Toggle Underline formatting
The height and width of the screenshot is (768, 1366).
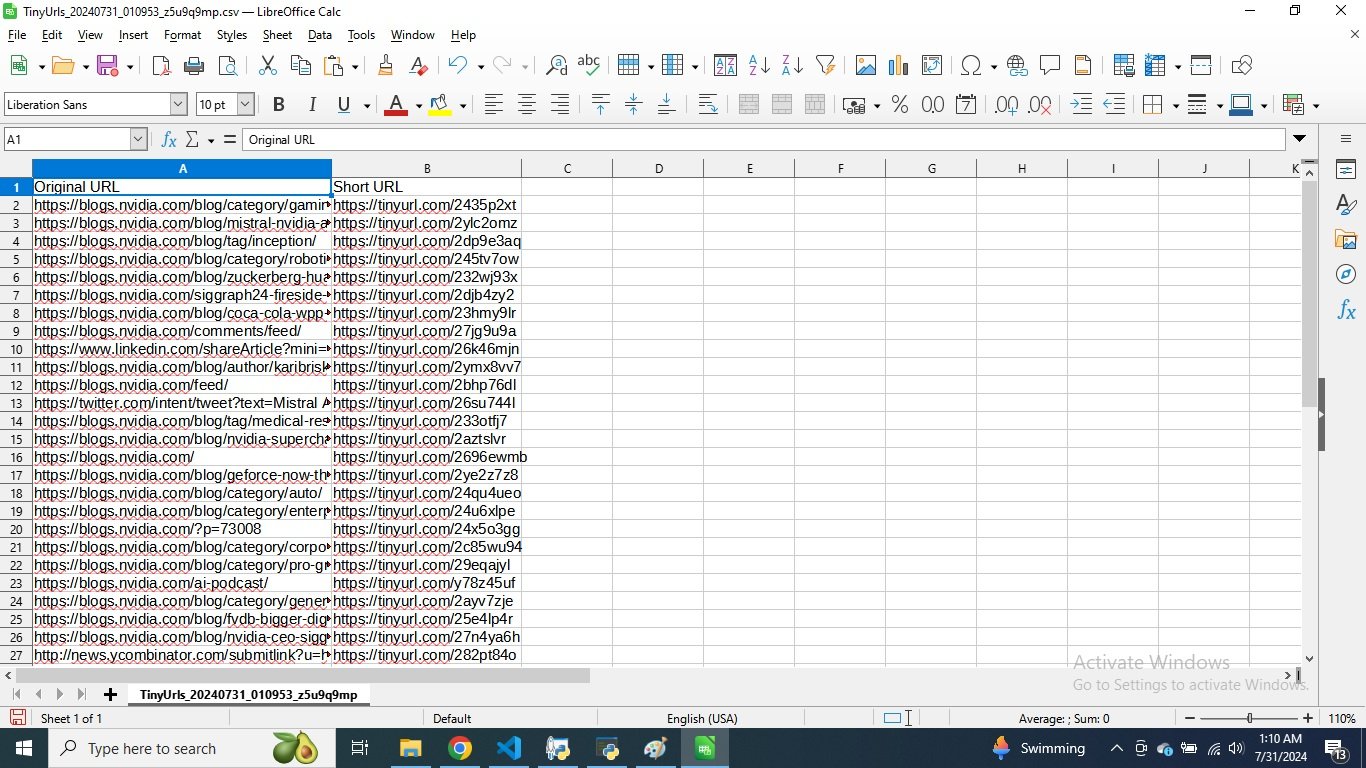pyautogui.click(x=345, y=104)
